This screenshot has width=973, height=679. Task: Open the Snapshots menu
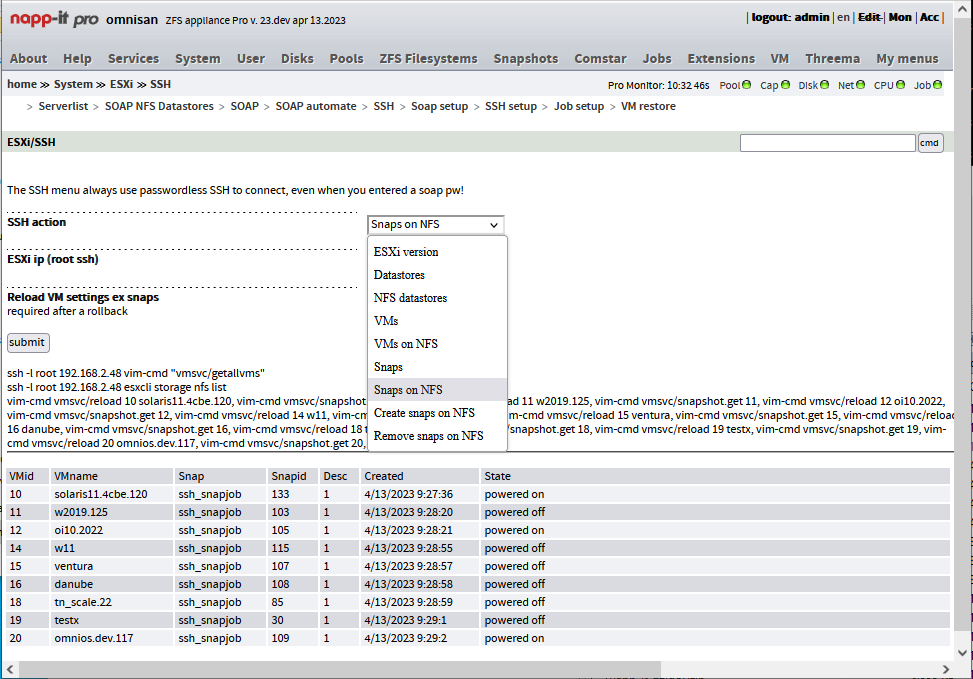(526, 58)
